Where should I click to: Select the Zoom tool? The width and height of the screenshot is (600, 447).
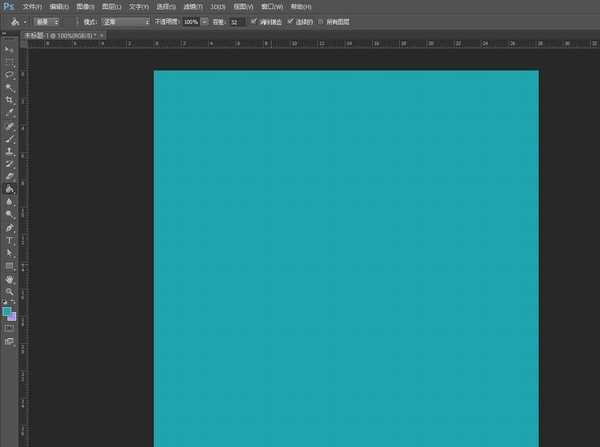9,292
